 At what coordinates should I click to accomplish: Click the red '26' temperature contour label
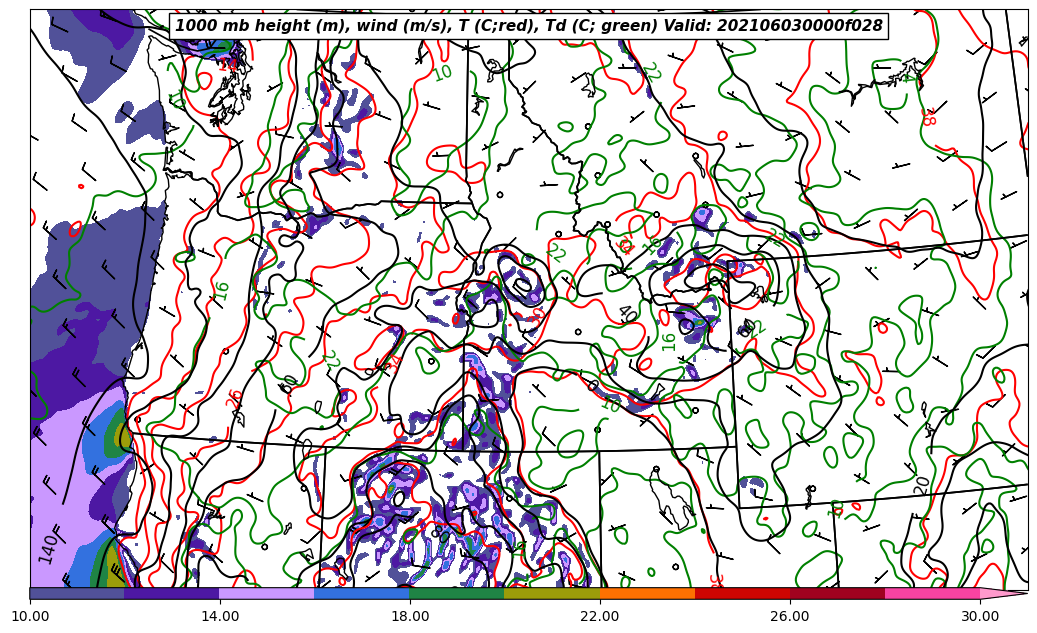[234, 400]
